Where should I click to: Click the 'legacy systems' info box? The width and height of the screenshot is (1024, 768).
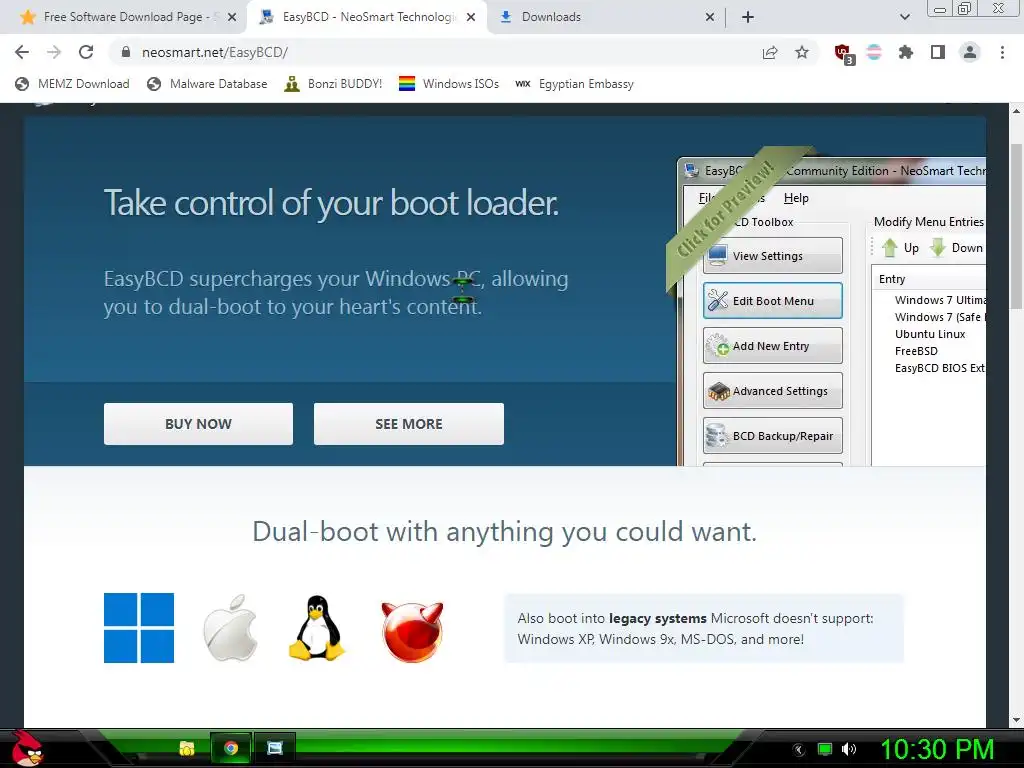pyautogui.click(x=704, y=628)
